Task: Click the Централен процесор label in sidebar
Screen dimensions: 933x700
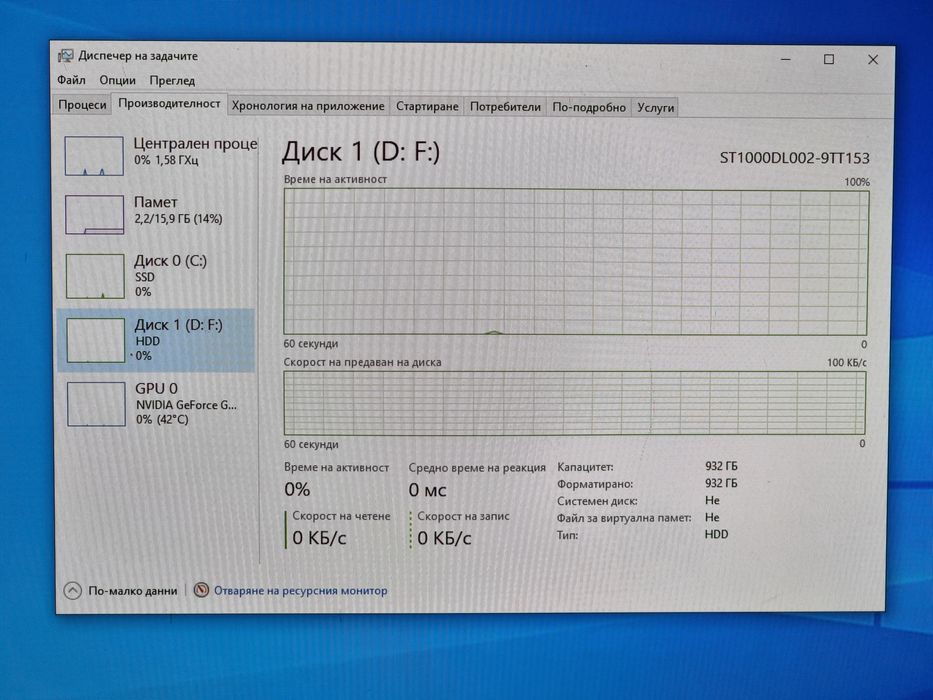Action: coord(195,143)
